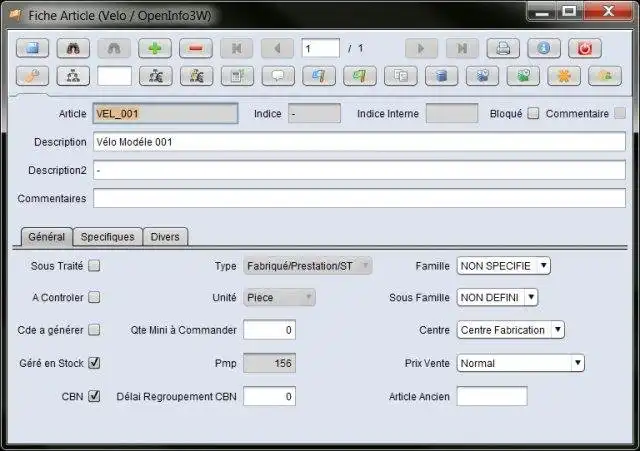
Task: Click the yellow folder icon button
Action: point(605,76)
